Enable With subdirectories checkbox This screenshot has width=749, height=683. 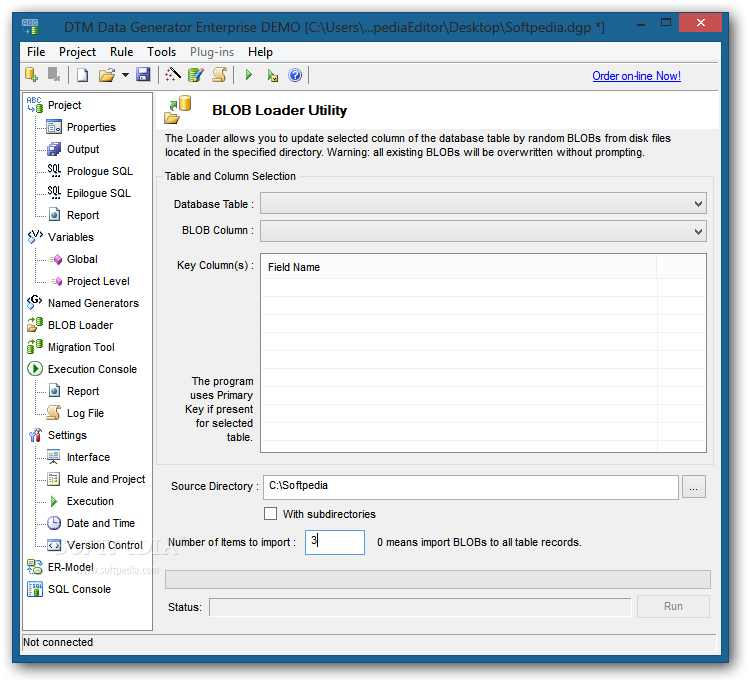pos(270,513)
